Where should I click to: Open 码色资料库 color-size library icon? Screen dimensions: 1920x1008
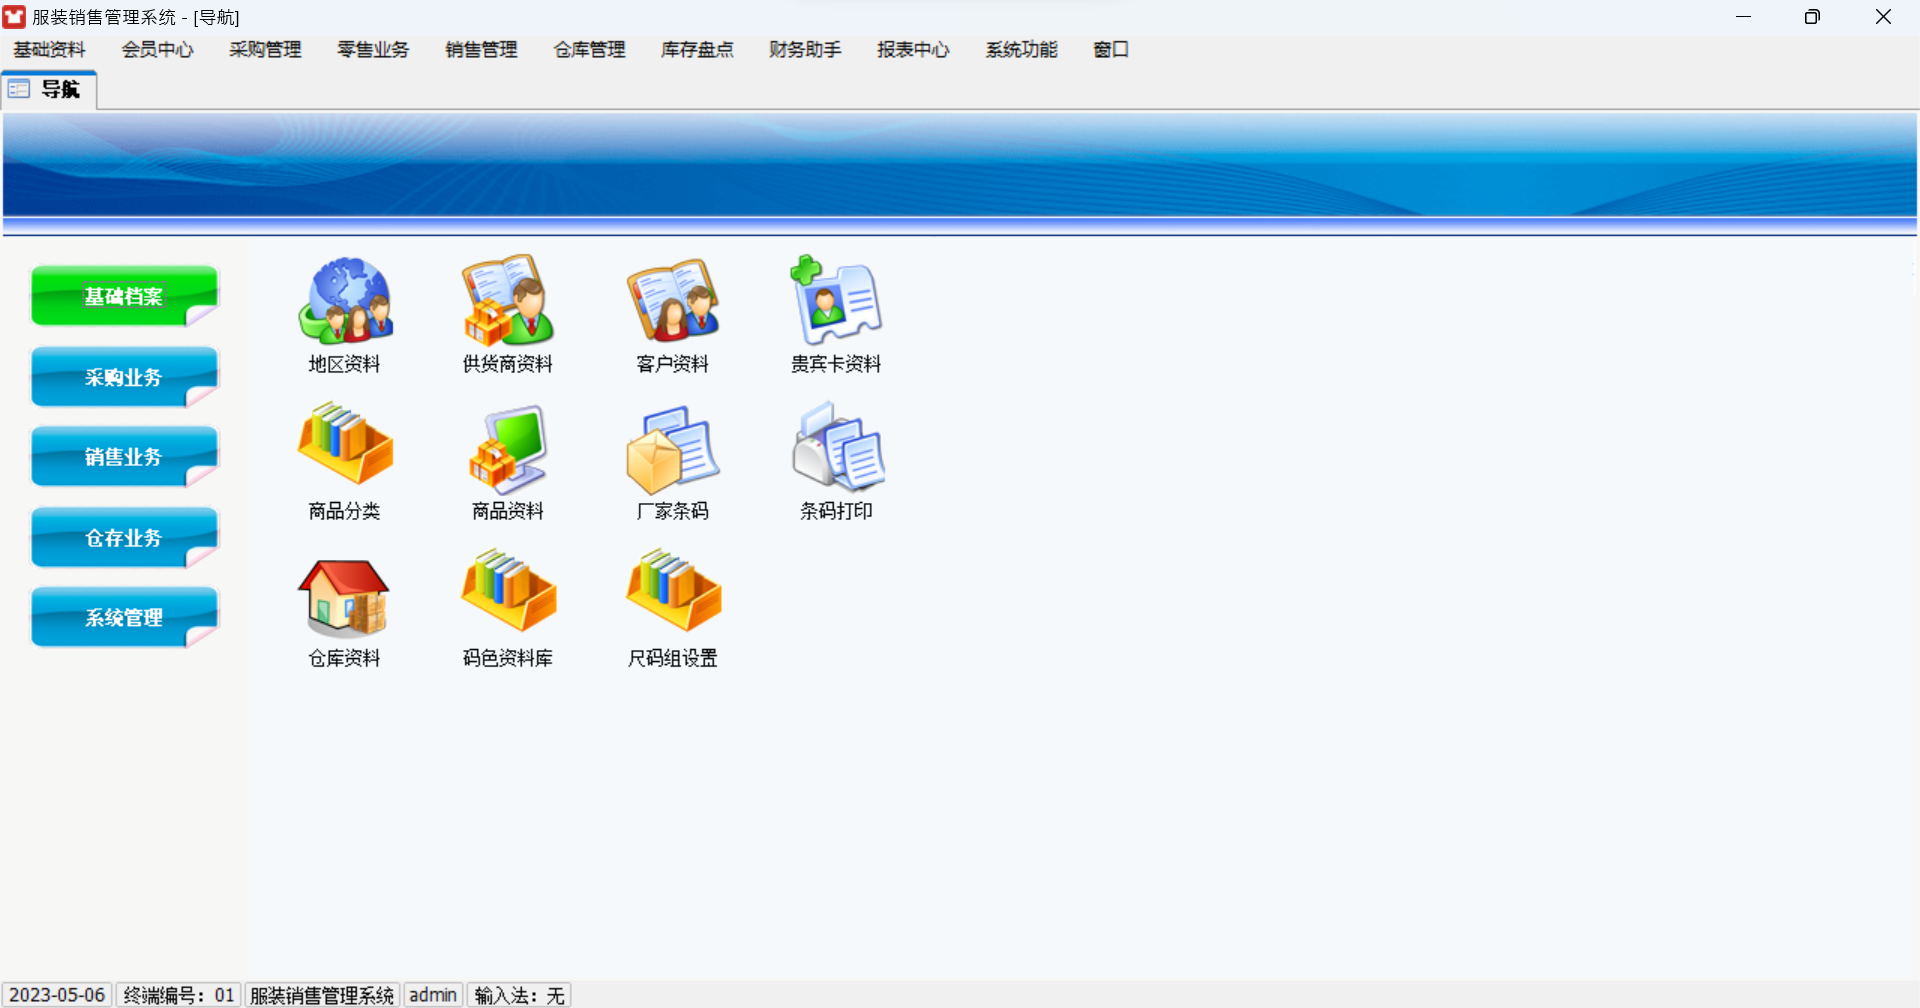click(x=508, y=592)
